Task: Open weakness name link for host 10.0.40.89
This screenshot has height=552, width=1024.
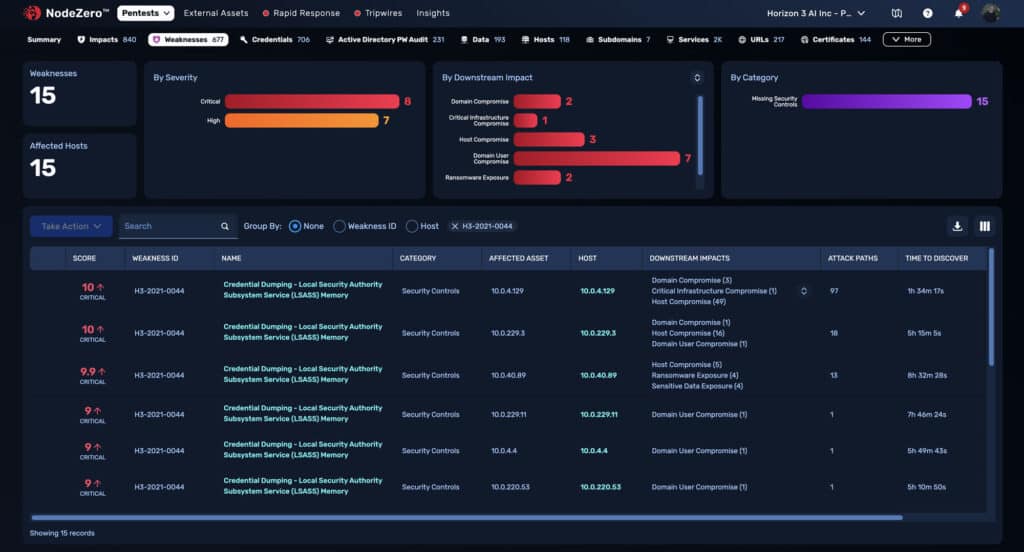Action: point(303,374)
